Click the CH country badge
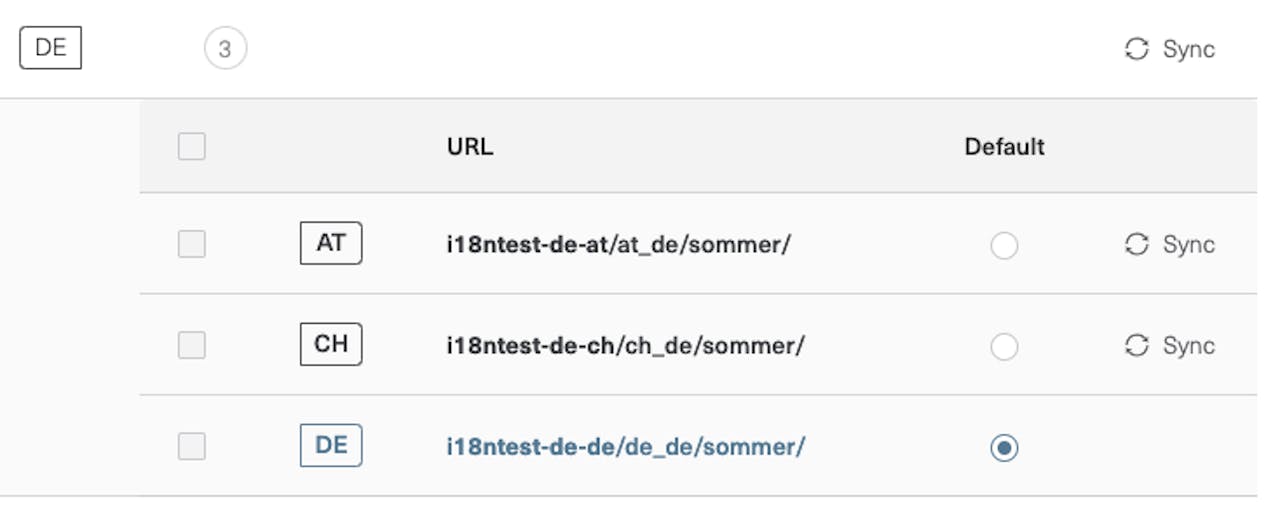 pyautogui.click(x=331, y=344)
